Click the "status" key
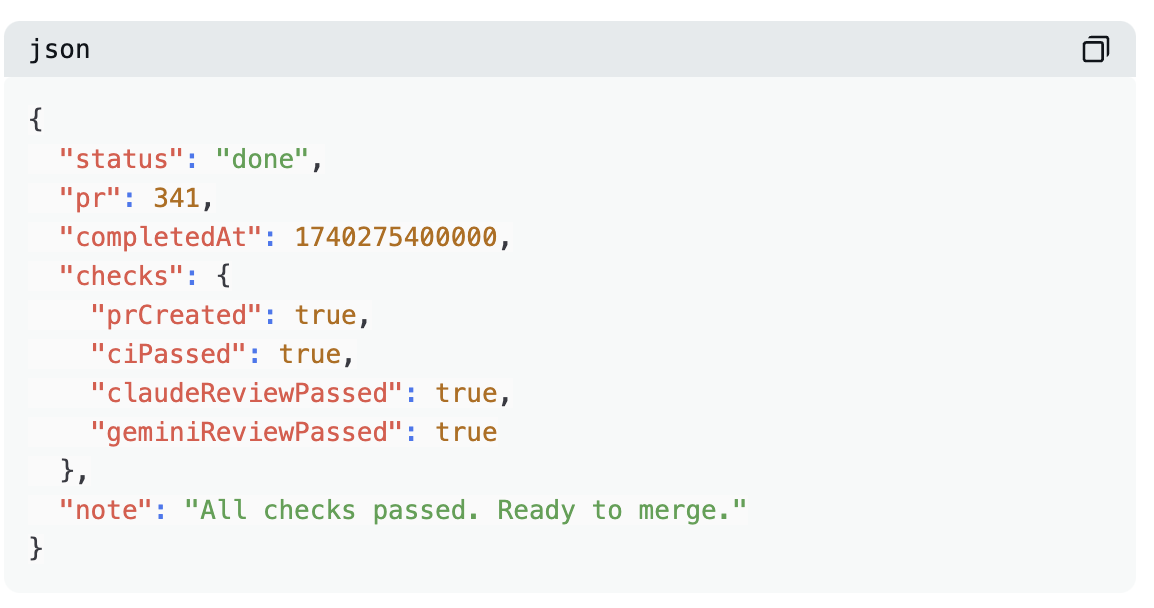 point(122,159)
